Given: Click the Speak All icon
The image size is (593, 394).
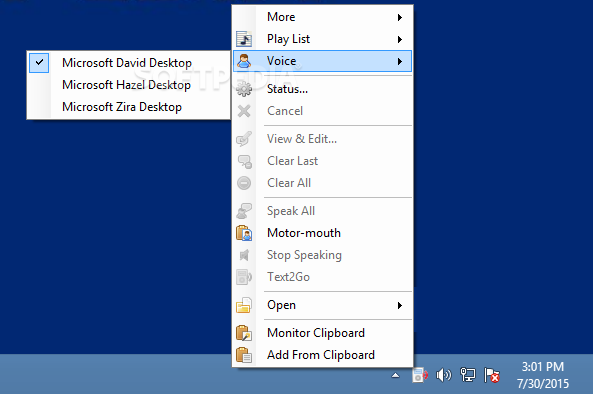Looking at the screenshot, I should tap(244, 211).
